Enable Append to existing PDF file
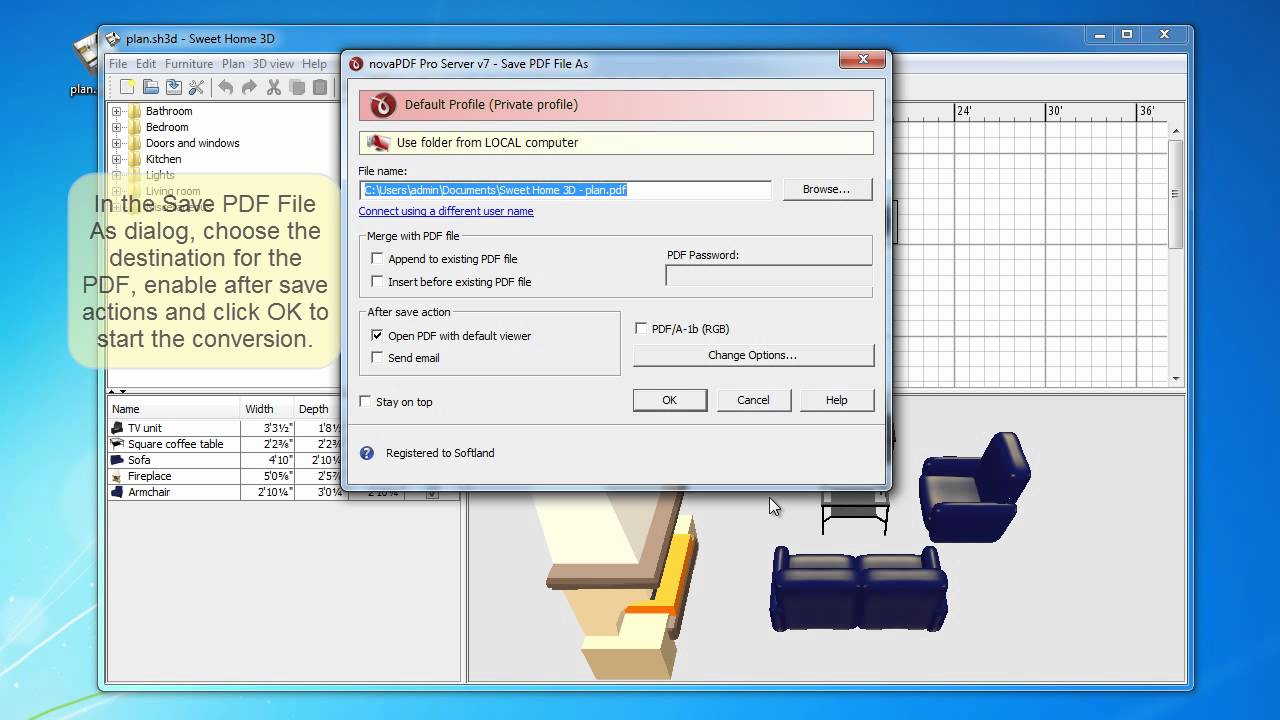 pos(377,259)
